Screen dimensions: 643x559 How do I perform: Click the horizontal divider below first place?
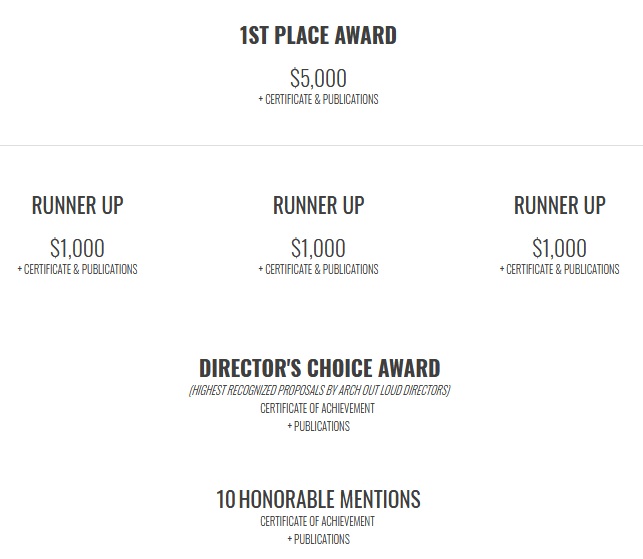pyautogui.click(x=322, y=145)
